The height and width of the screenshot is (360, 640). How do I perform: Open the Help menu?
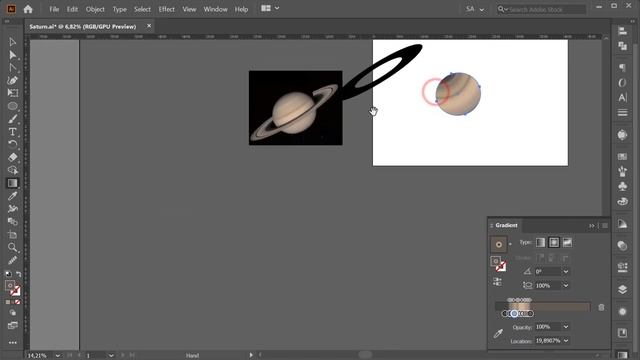pos(241,9)
